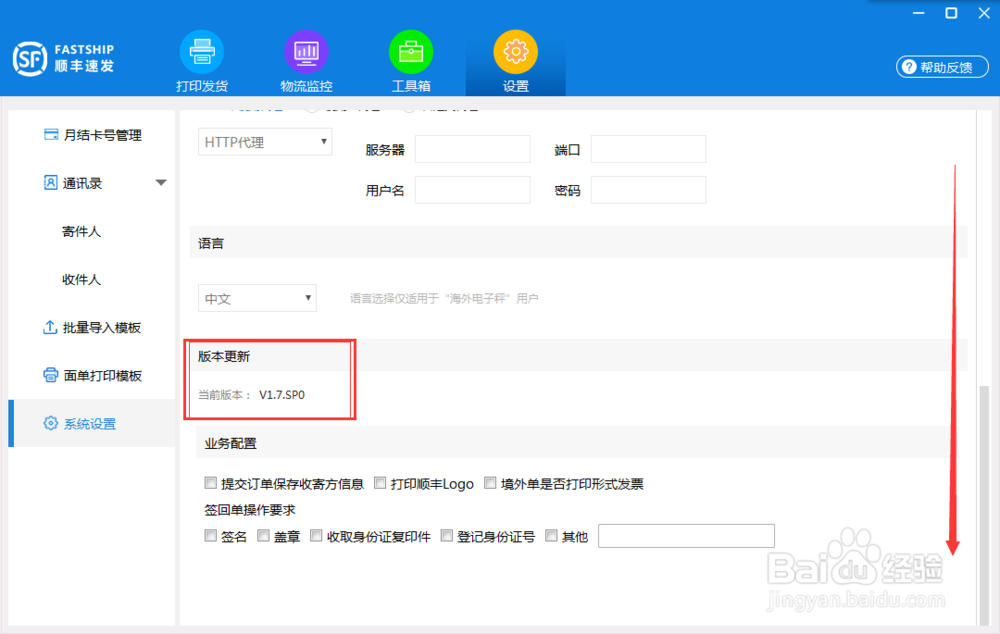1000x634 pixels.
Task: Collapse the 通讯录 section via its arrow
Action: pyautogui.click(x=160, y=183)
